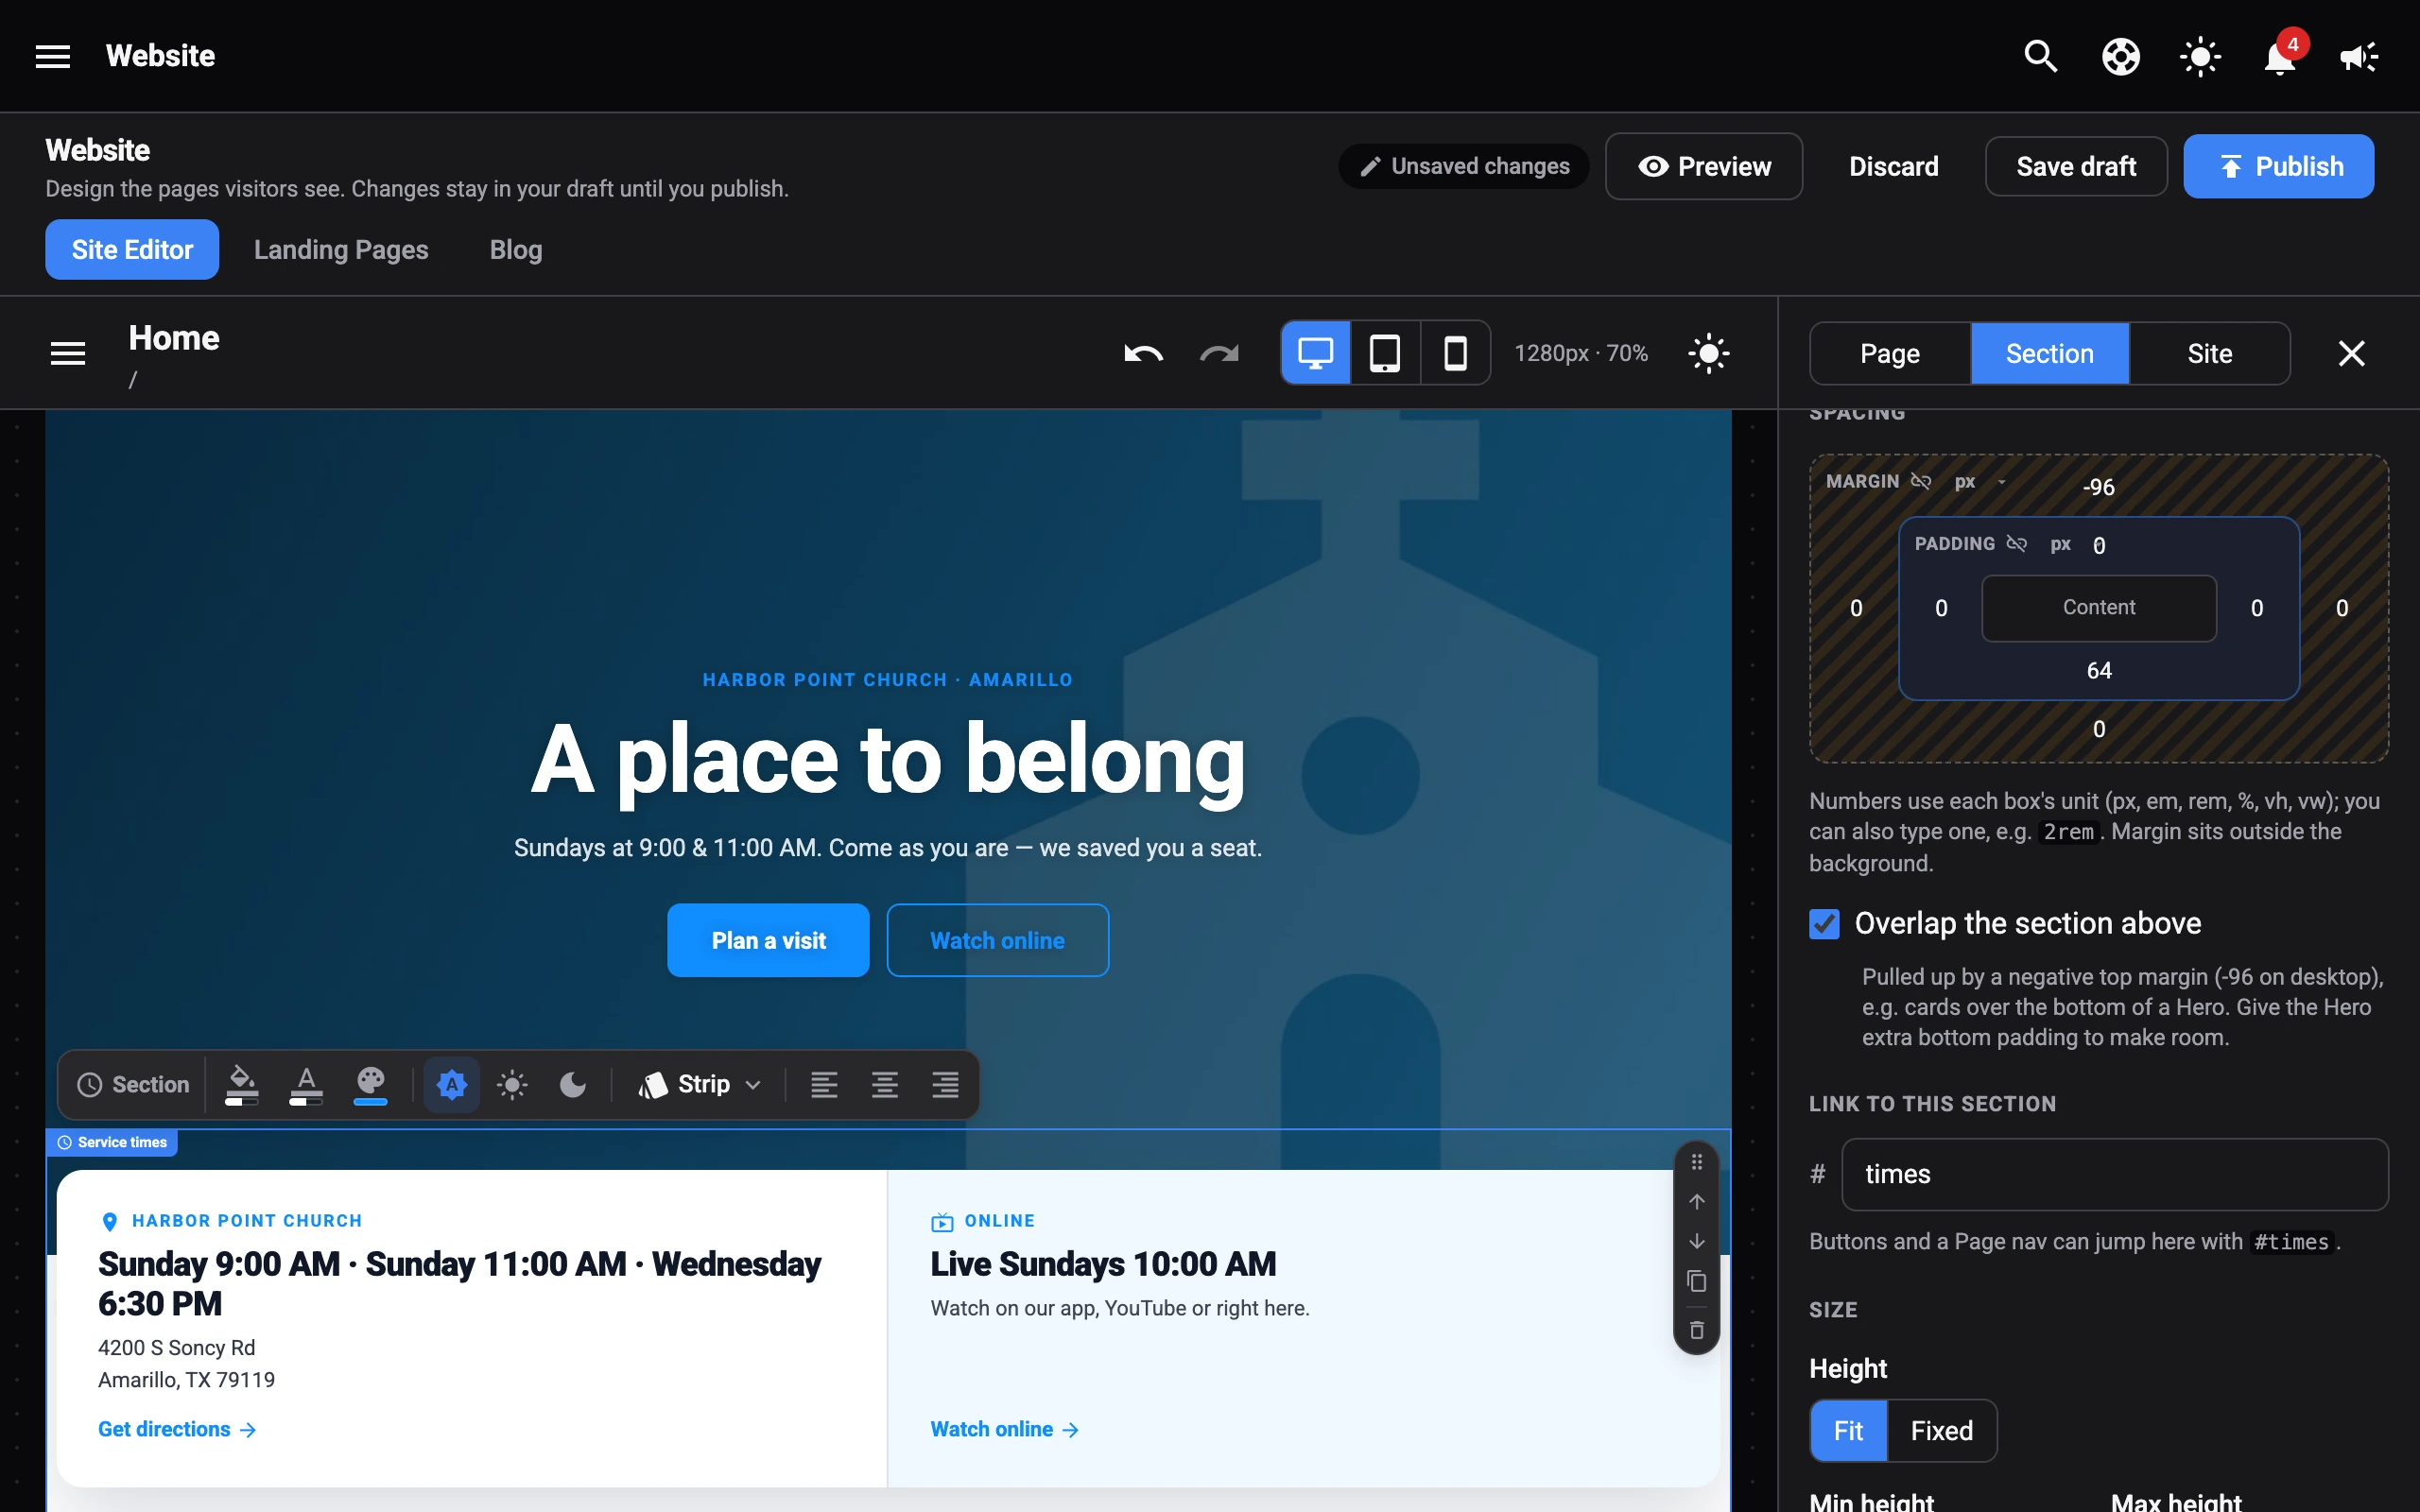Undo the last edit

1143,353
